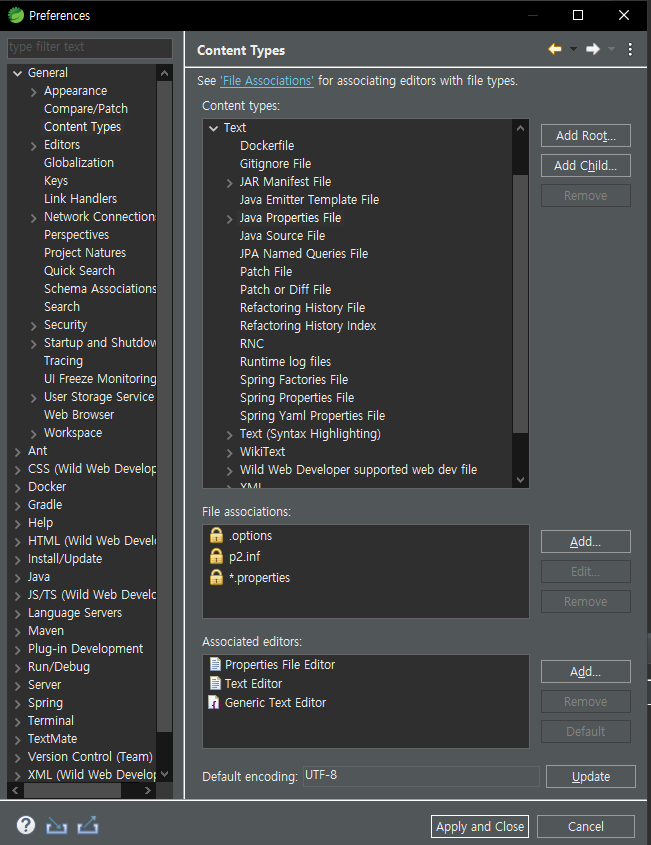
Task: Select Terminal preferences node
Action: [51, 721]
